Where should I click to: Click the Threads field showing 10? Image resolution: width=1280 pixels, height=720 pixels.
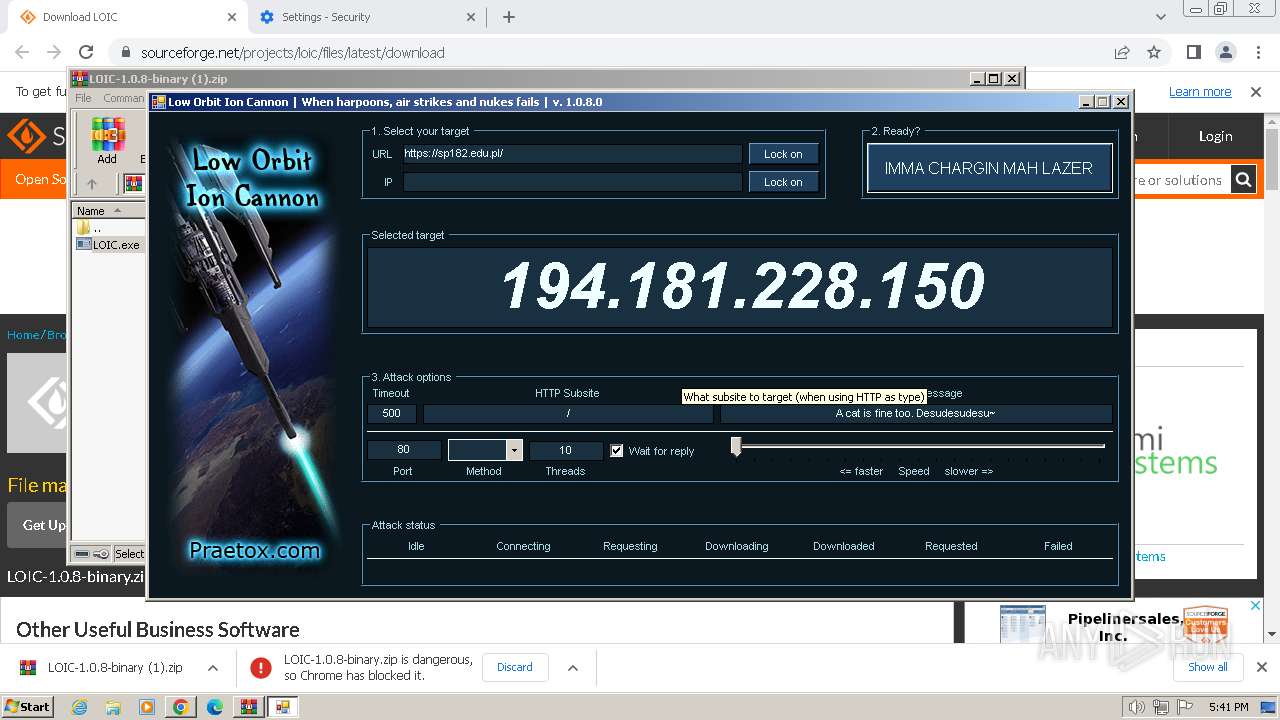tap(566, 450)
